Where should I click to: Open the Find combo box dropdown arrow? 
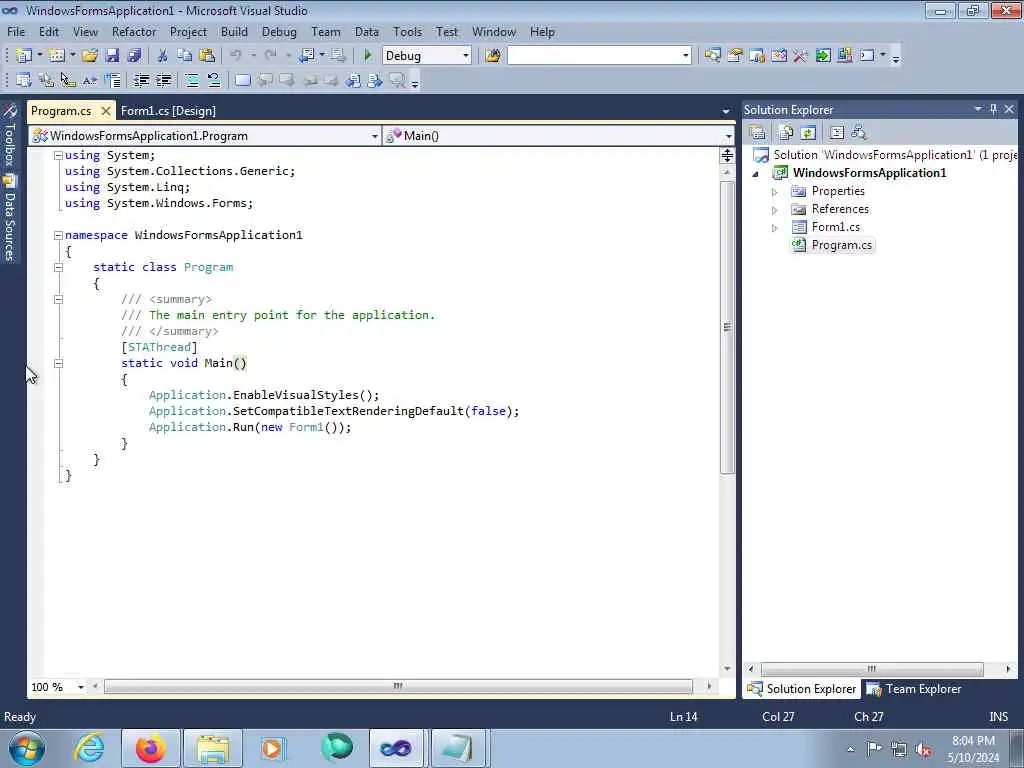tap(685, 56)
